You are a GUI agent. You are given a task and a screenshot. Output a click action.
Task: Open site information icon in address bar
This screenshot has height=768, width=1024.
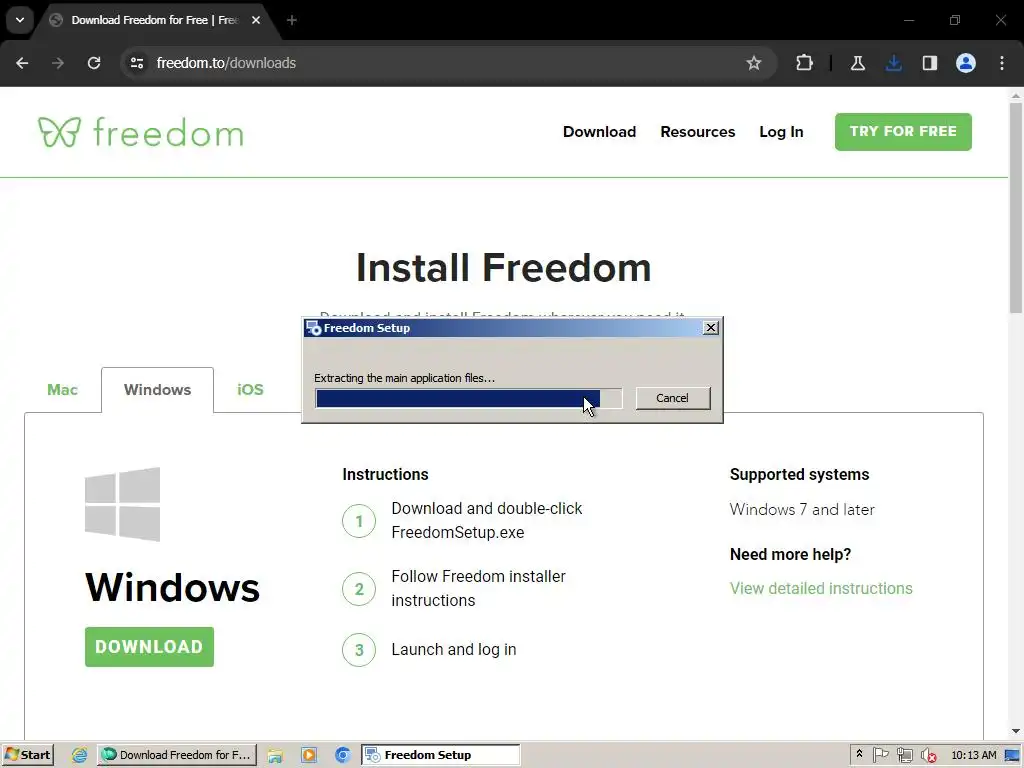coord(136,63)
